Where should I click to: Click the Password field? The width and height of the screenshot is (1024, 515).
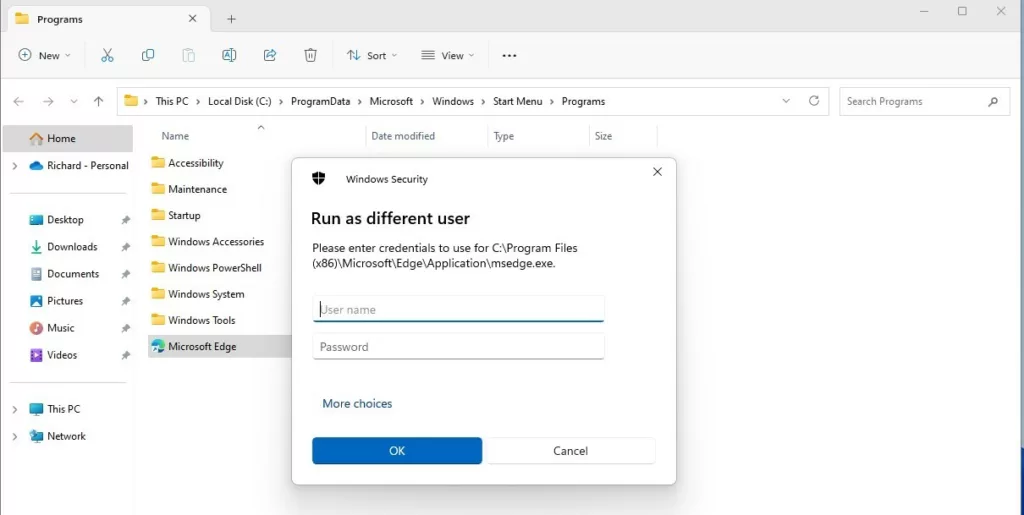[x=458, y=347]
